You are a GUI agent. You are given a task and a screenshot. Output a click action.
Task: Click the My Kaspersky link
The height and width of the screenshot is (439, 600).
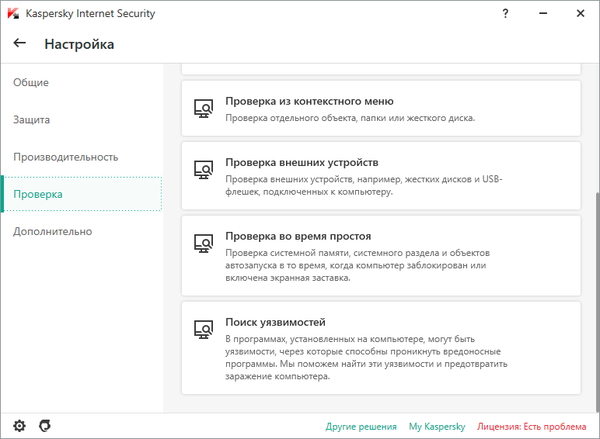(x=435, y=426)
